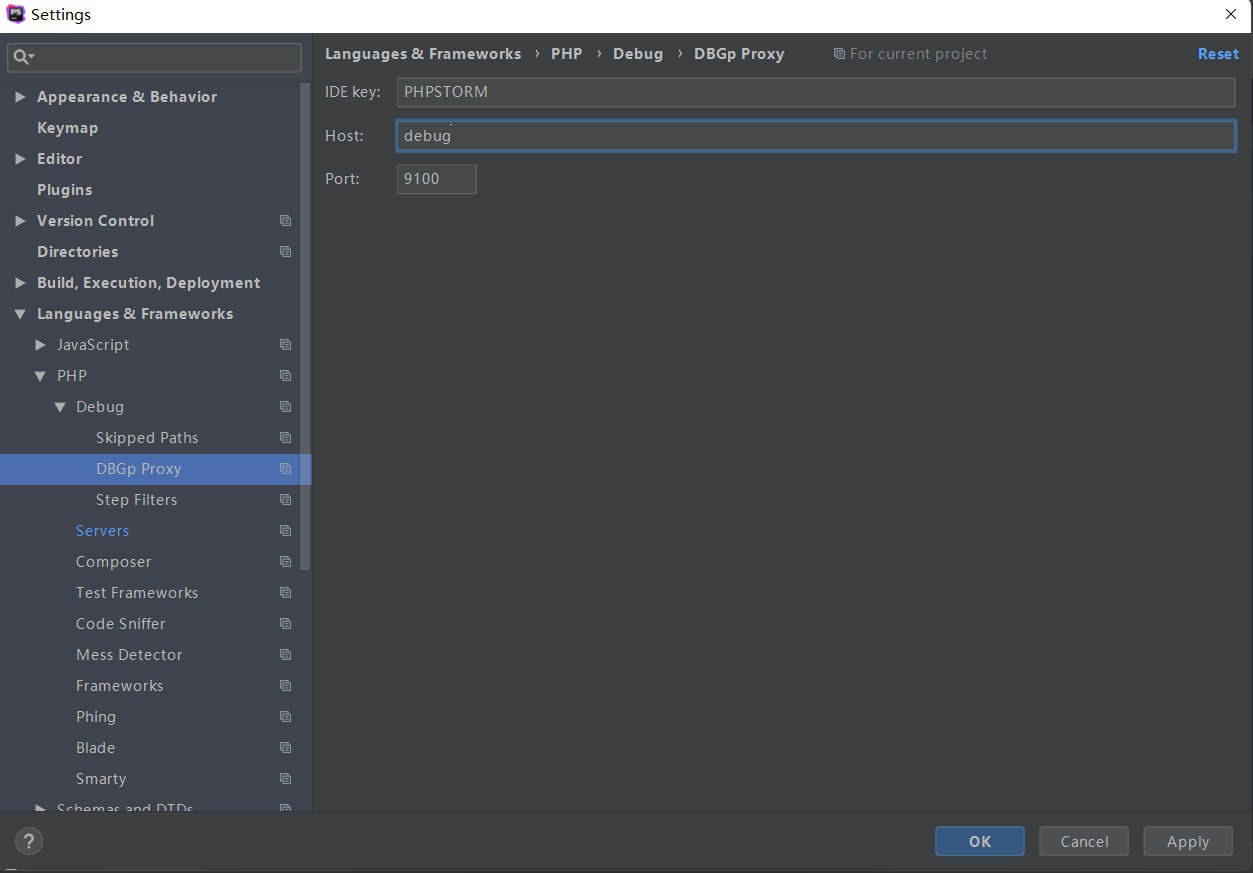
Task: Collapse Languages & Frameworks arrow
Action: pos(20,314)
